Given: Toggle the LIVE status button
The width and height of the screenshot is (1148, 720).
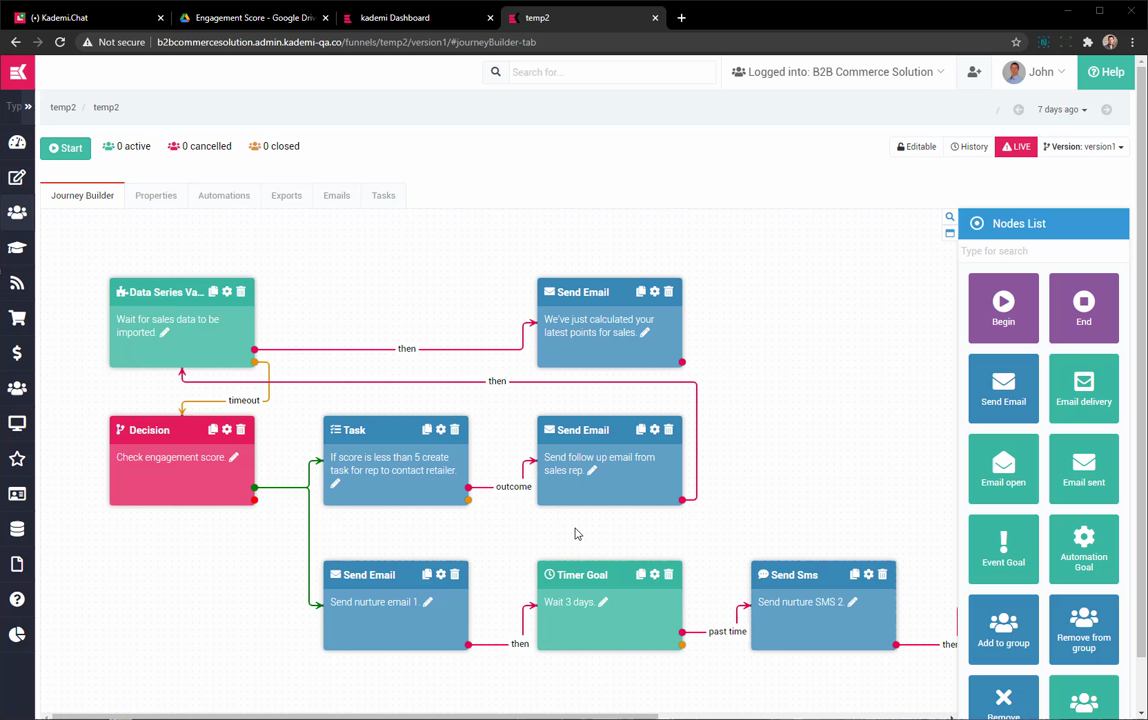Looking at the screenshot, I should (x=1016, y=147).
